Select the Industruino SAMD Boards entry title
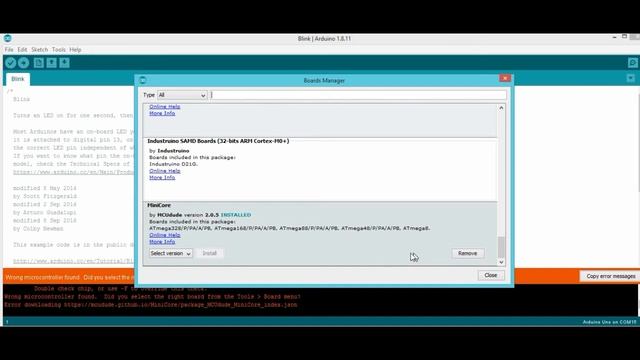This screenshot has width=640, height=360. [x=218, y=141]
